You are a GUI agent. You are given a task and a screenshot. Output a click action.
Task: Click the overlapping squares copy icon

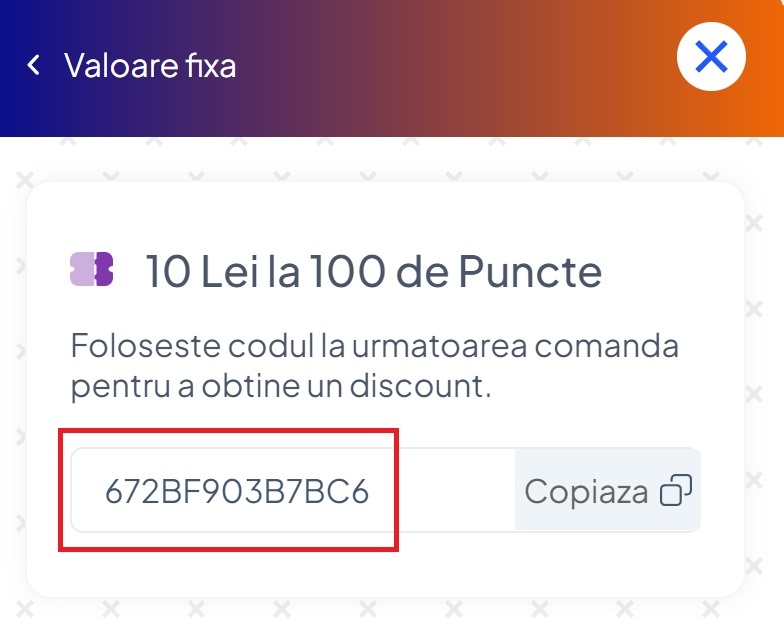[x=676, y=490]
